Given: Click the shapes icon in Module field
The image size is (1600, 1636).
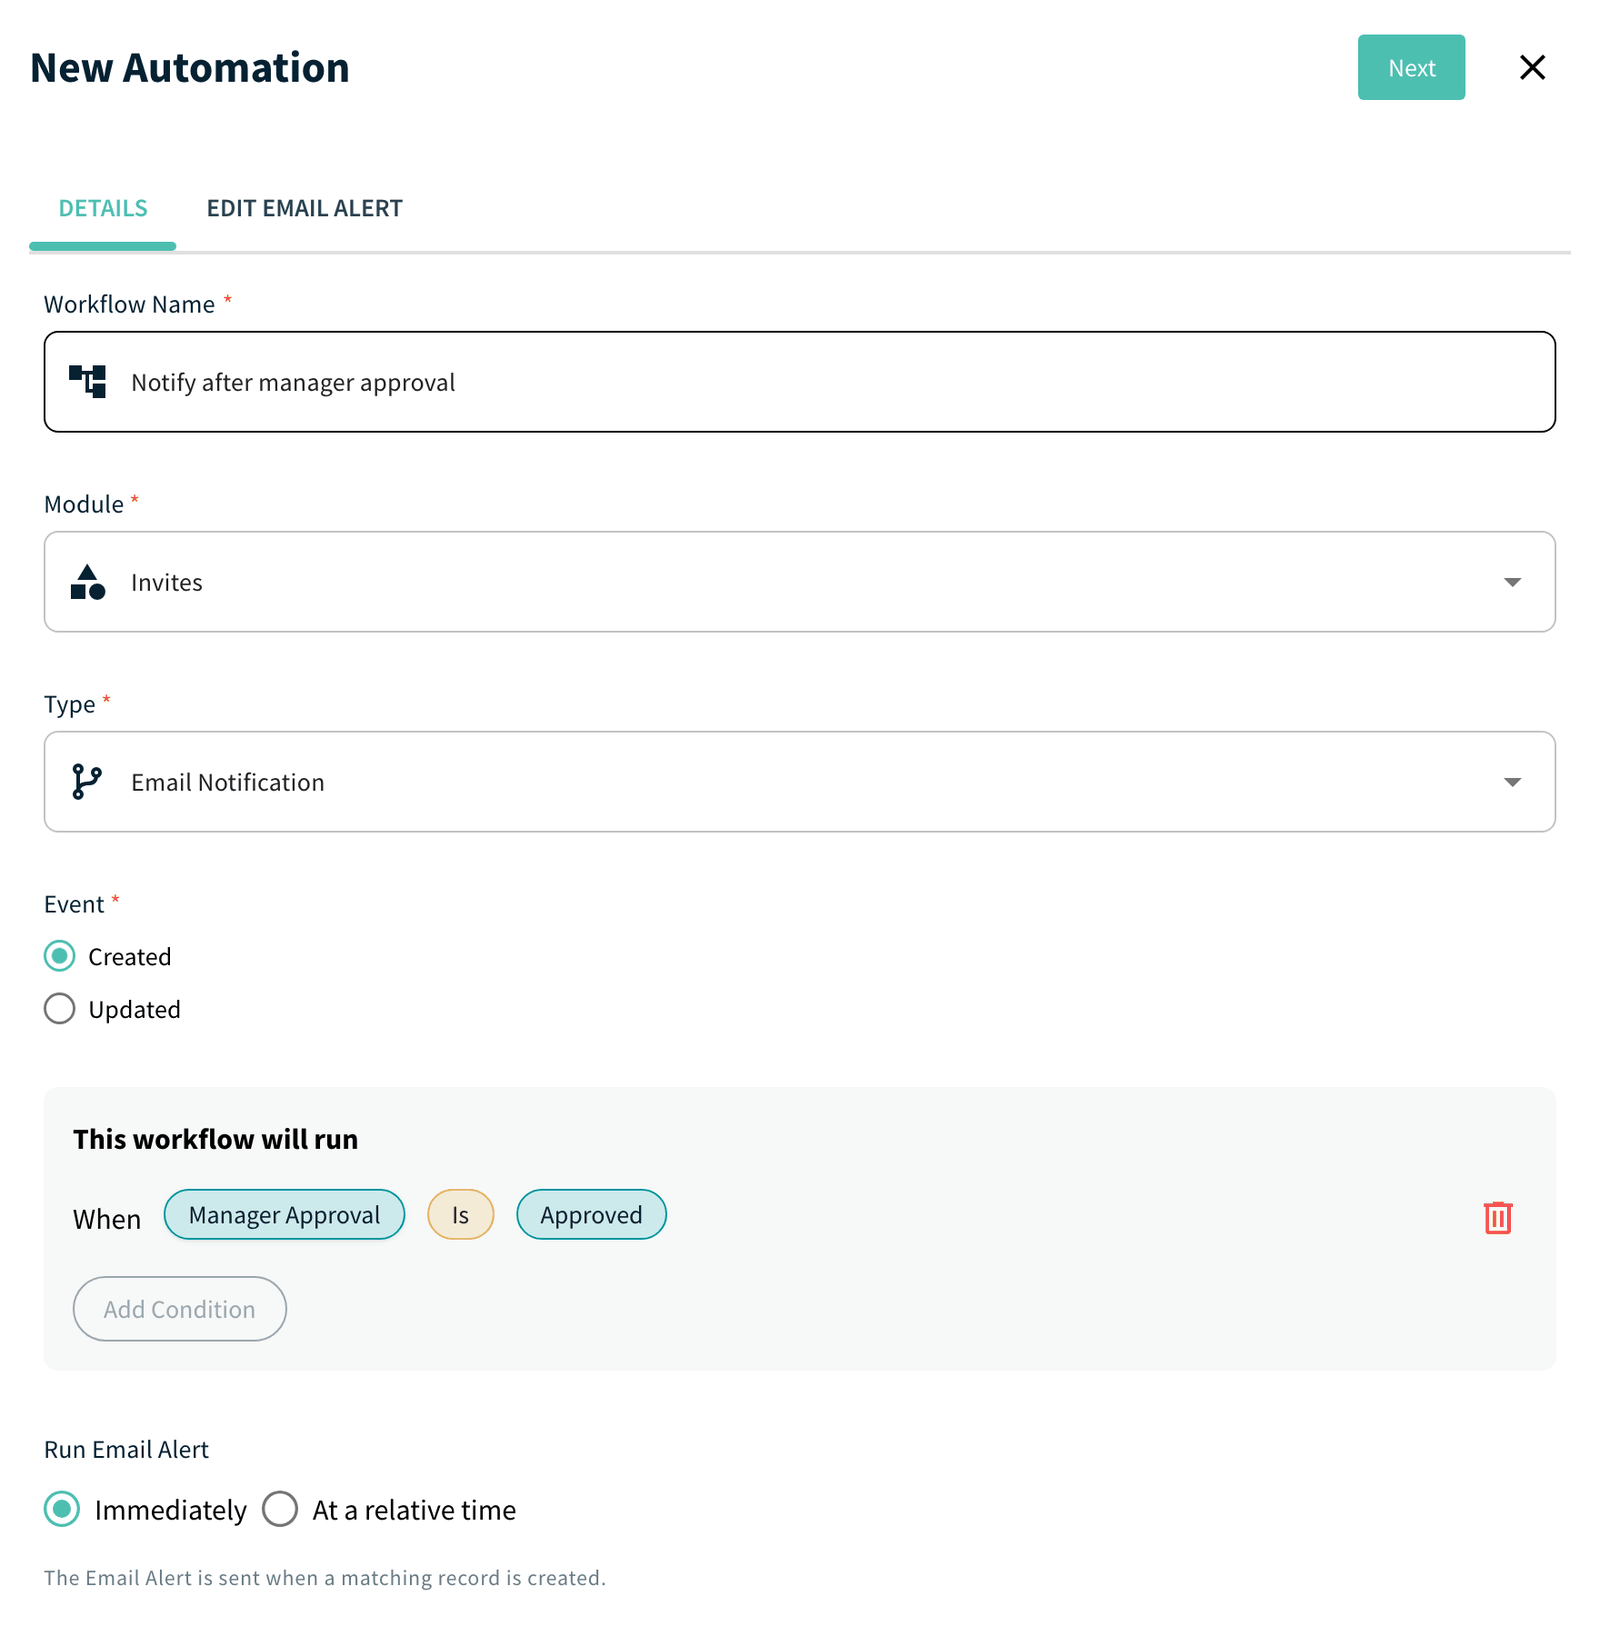Looking at the screenshot, I should pos(88,582).
